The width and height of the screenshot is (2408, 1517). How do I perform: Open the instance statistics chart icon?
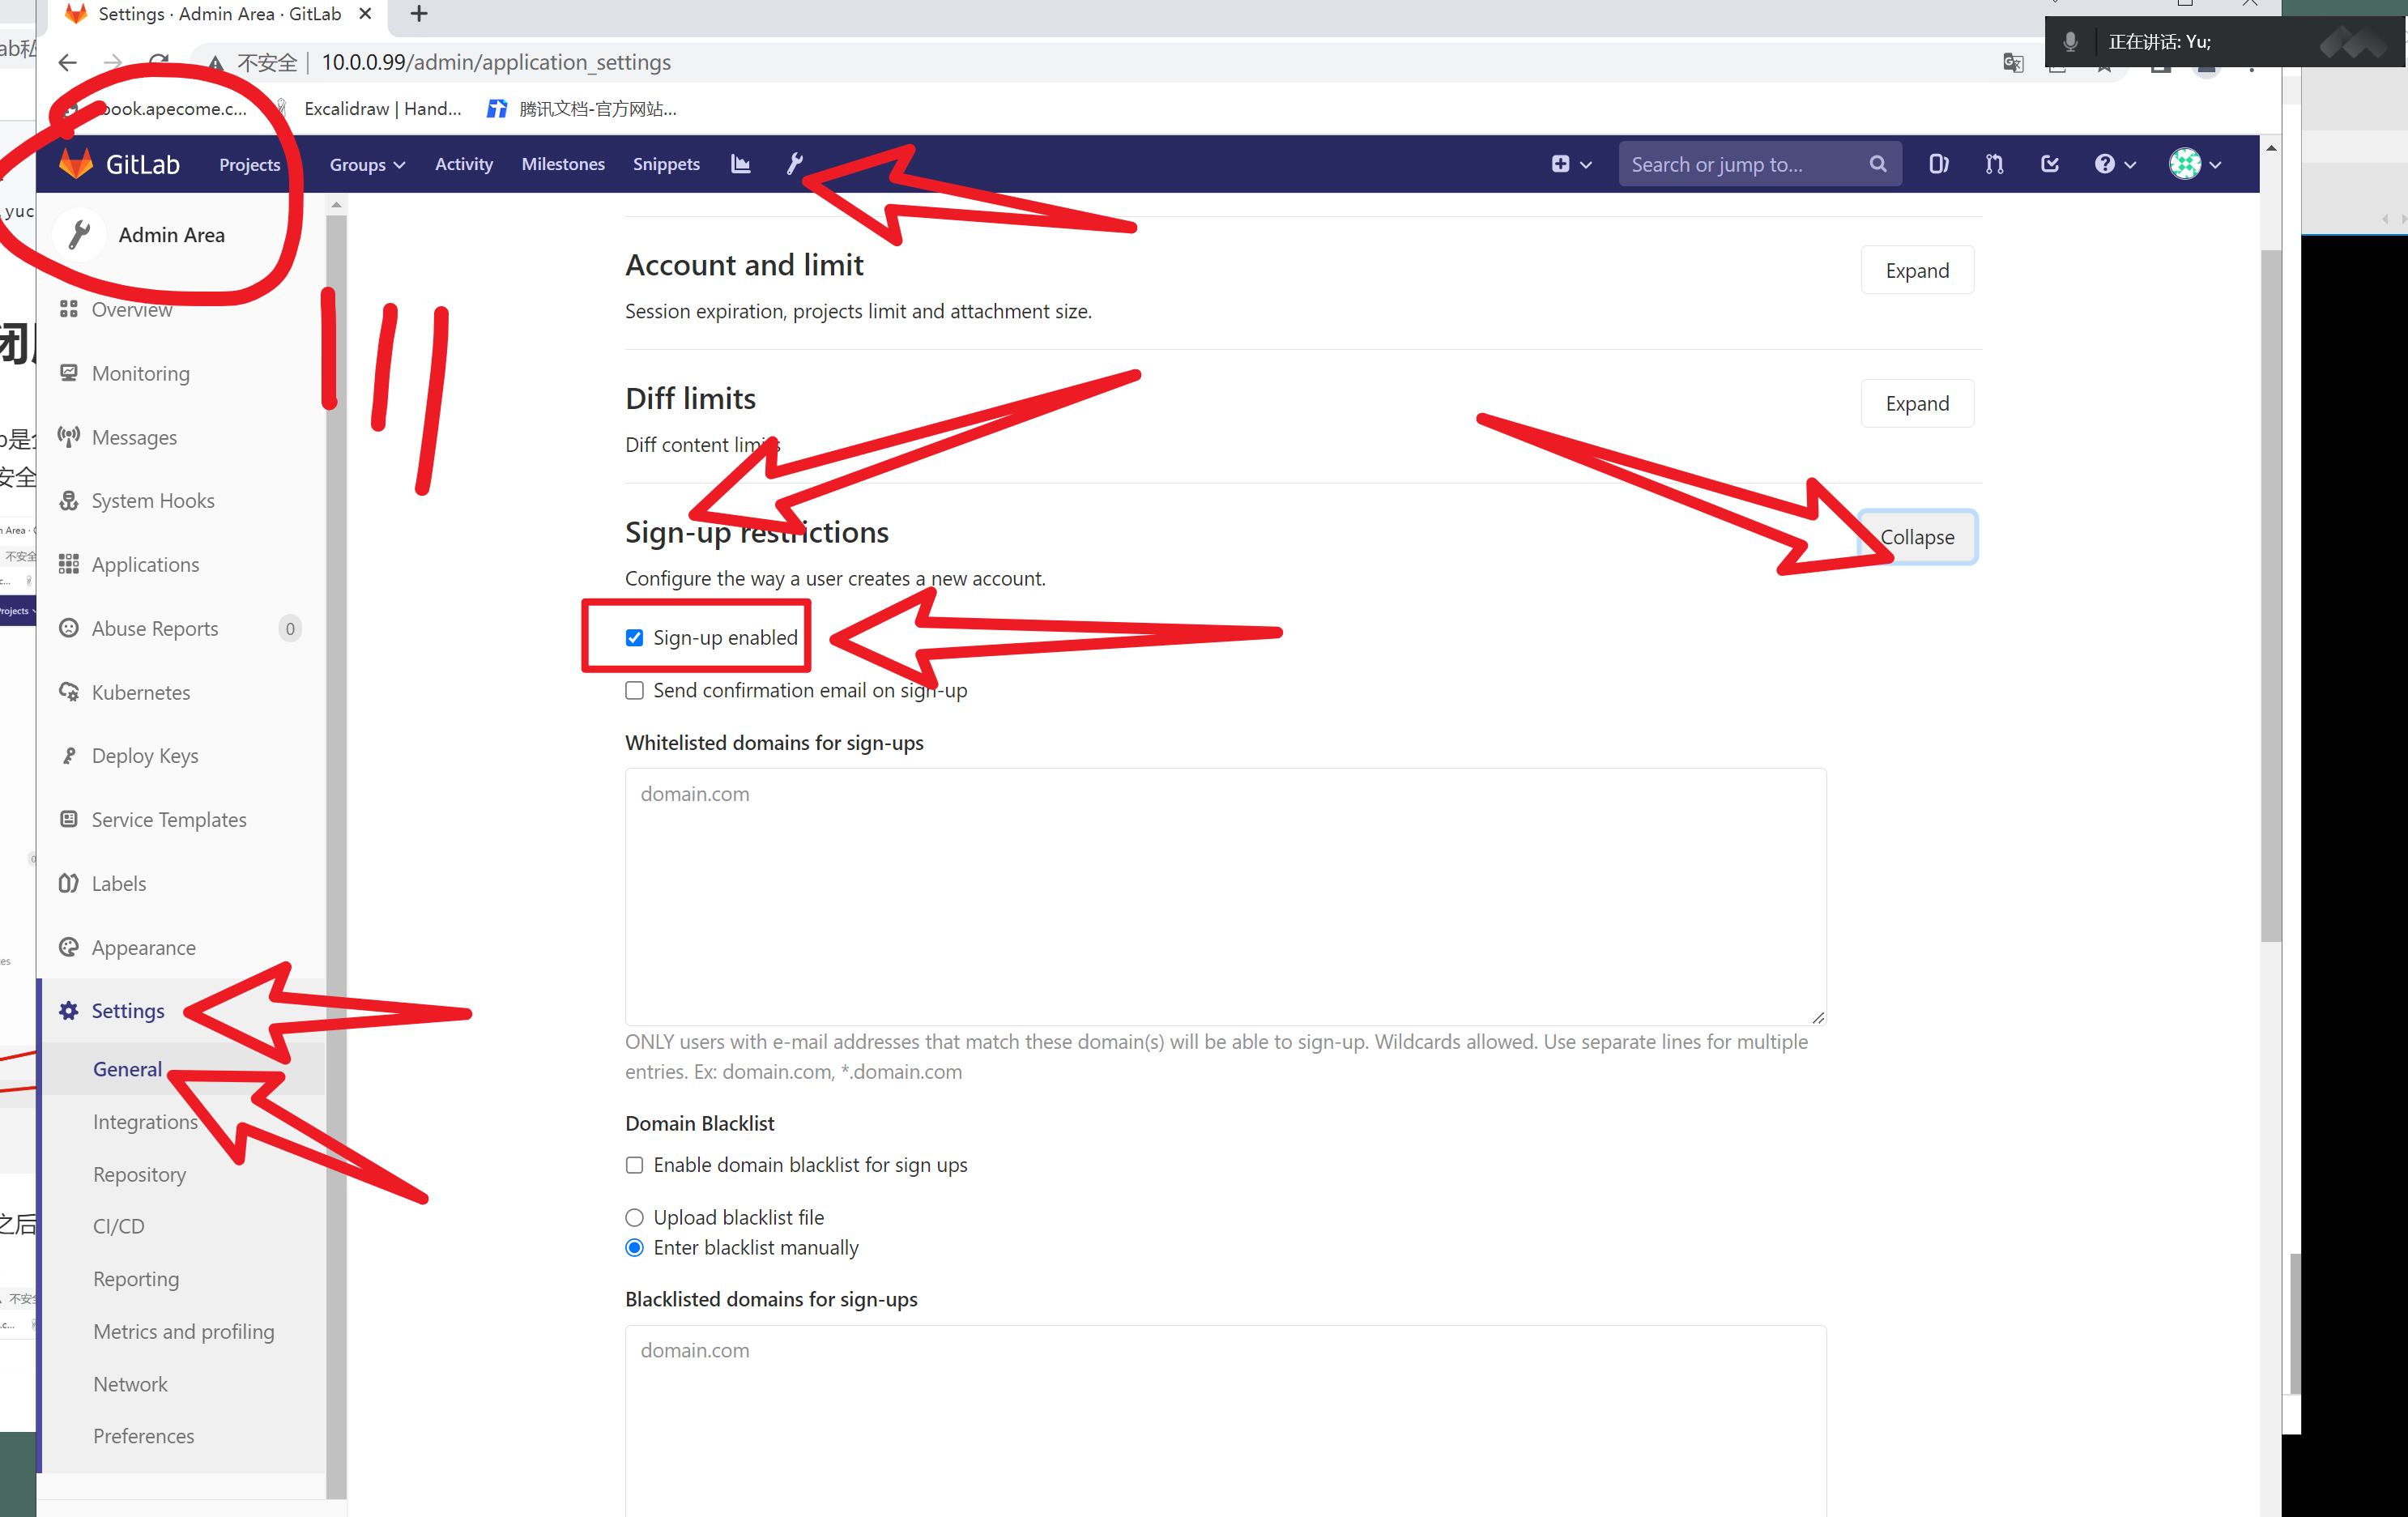[740, 164]
